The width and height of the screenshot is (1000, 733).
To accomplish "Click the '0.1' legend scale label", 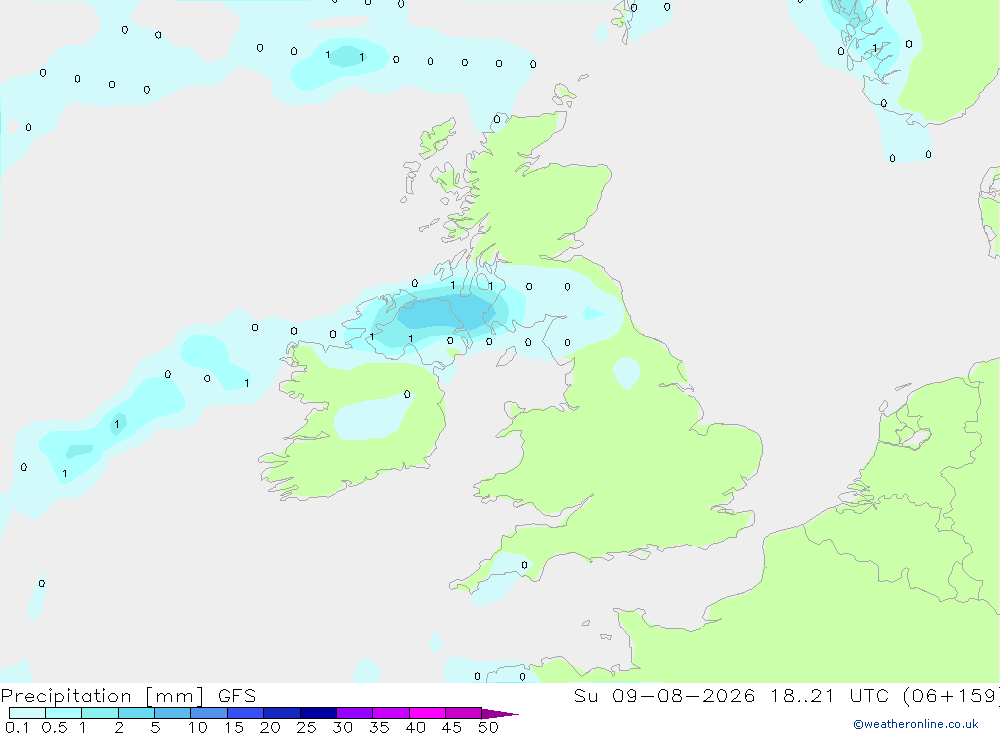I will click(17, 727).
